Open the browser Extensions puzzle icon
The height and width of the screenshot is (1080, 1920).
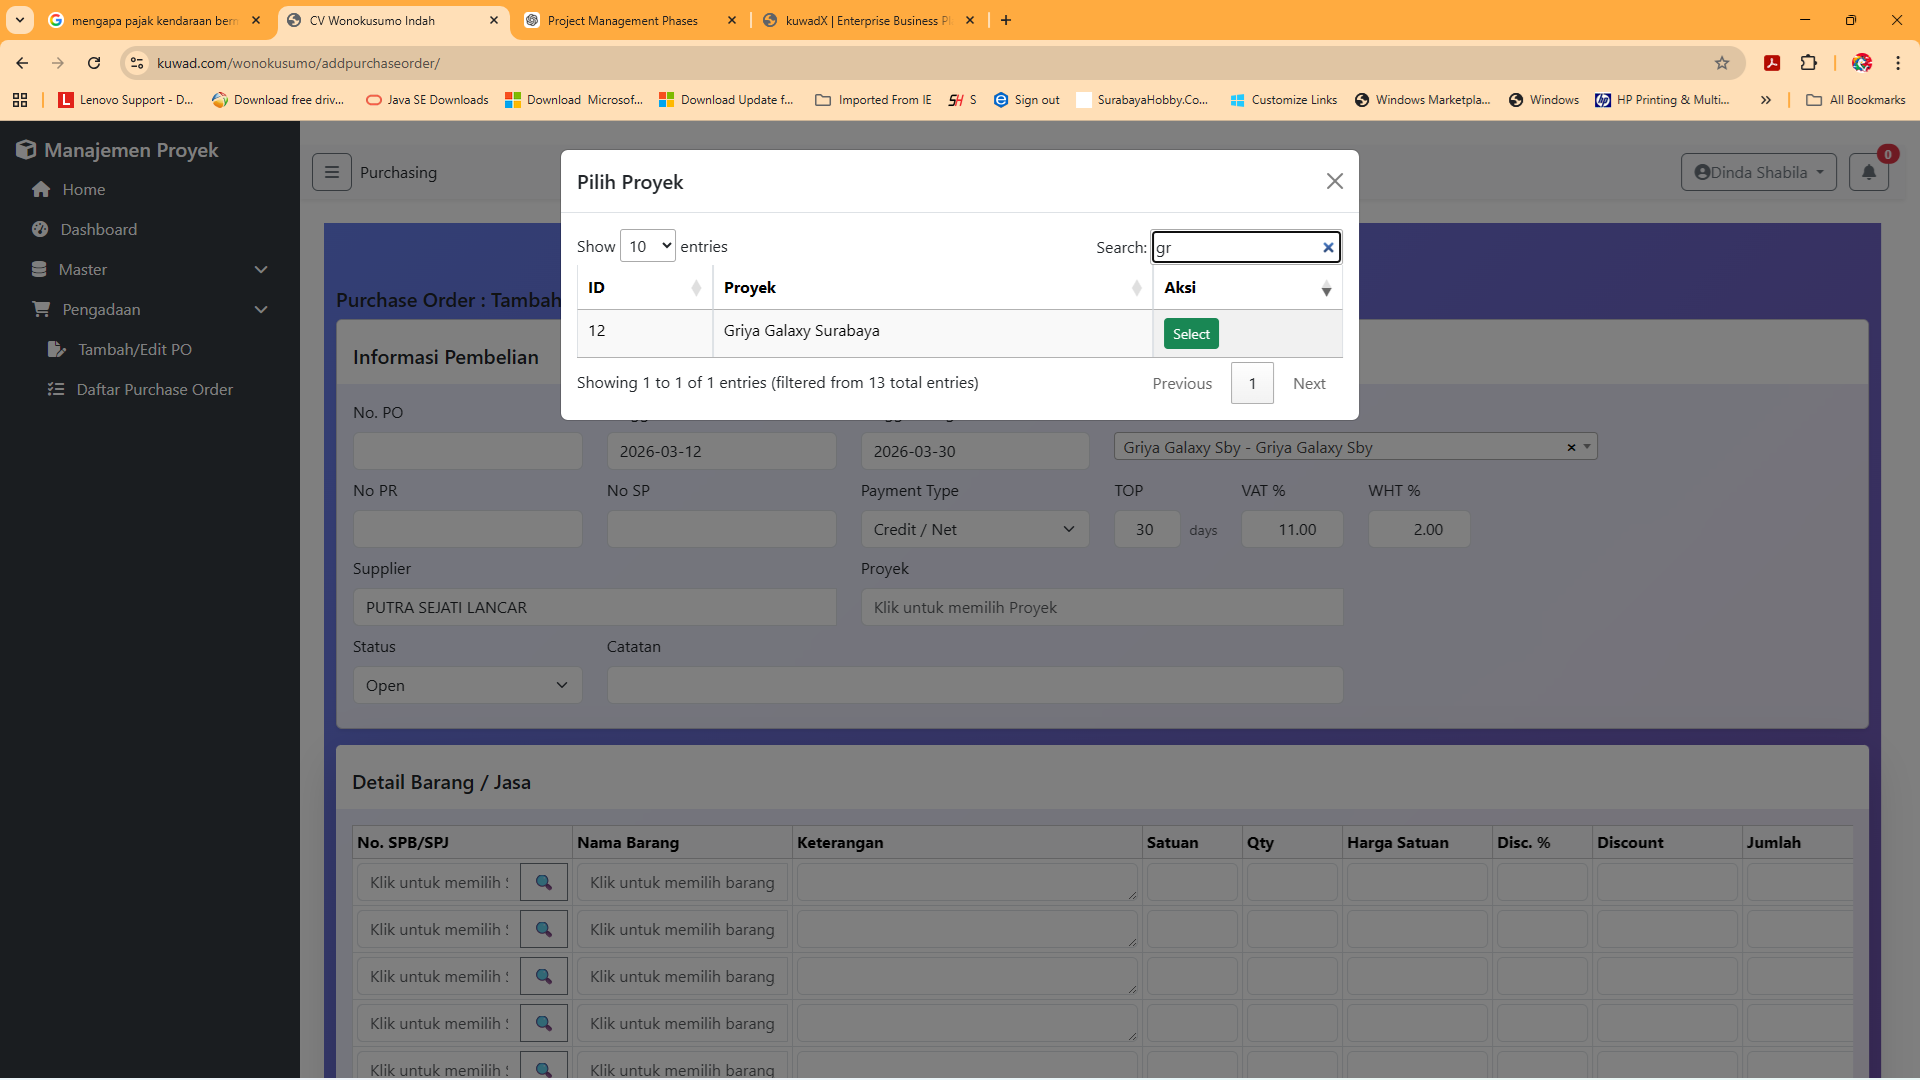[x=1808, y=63]
